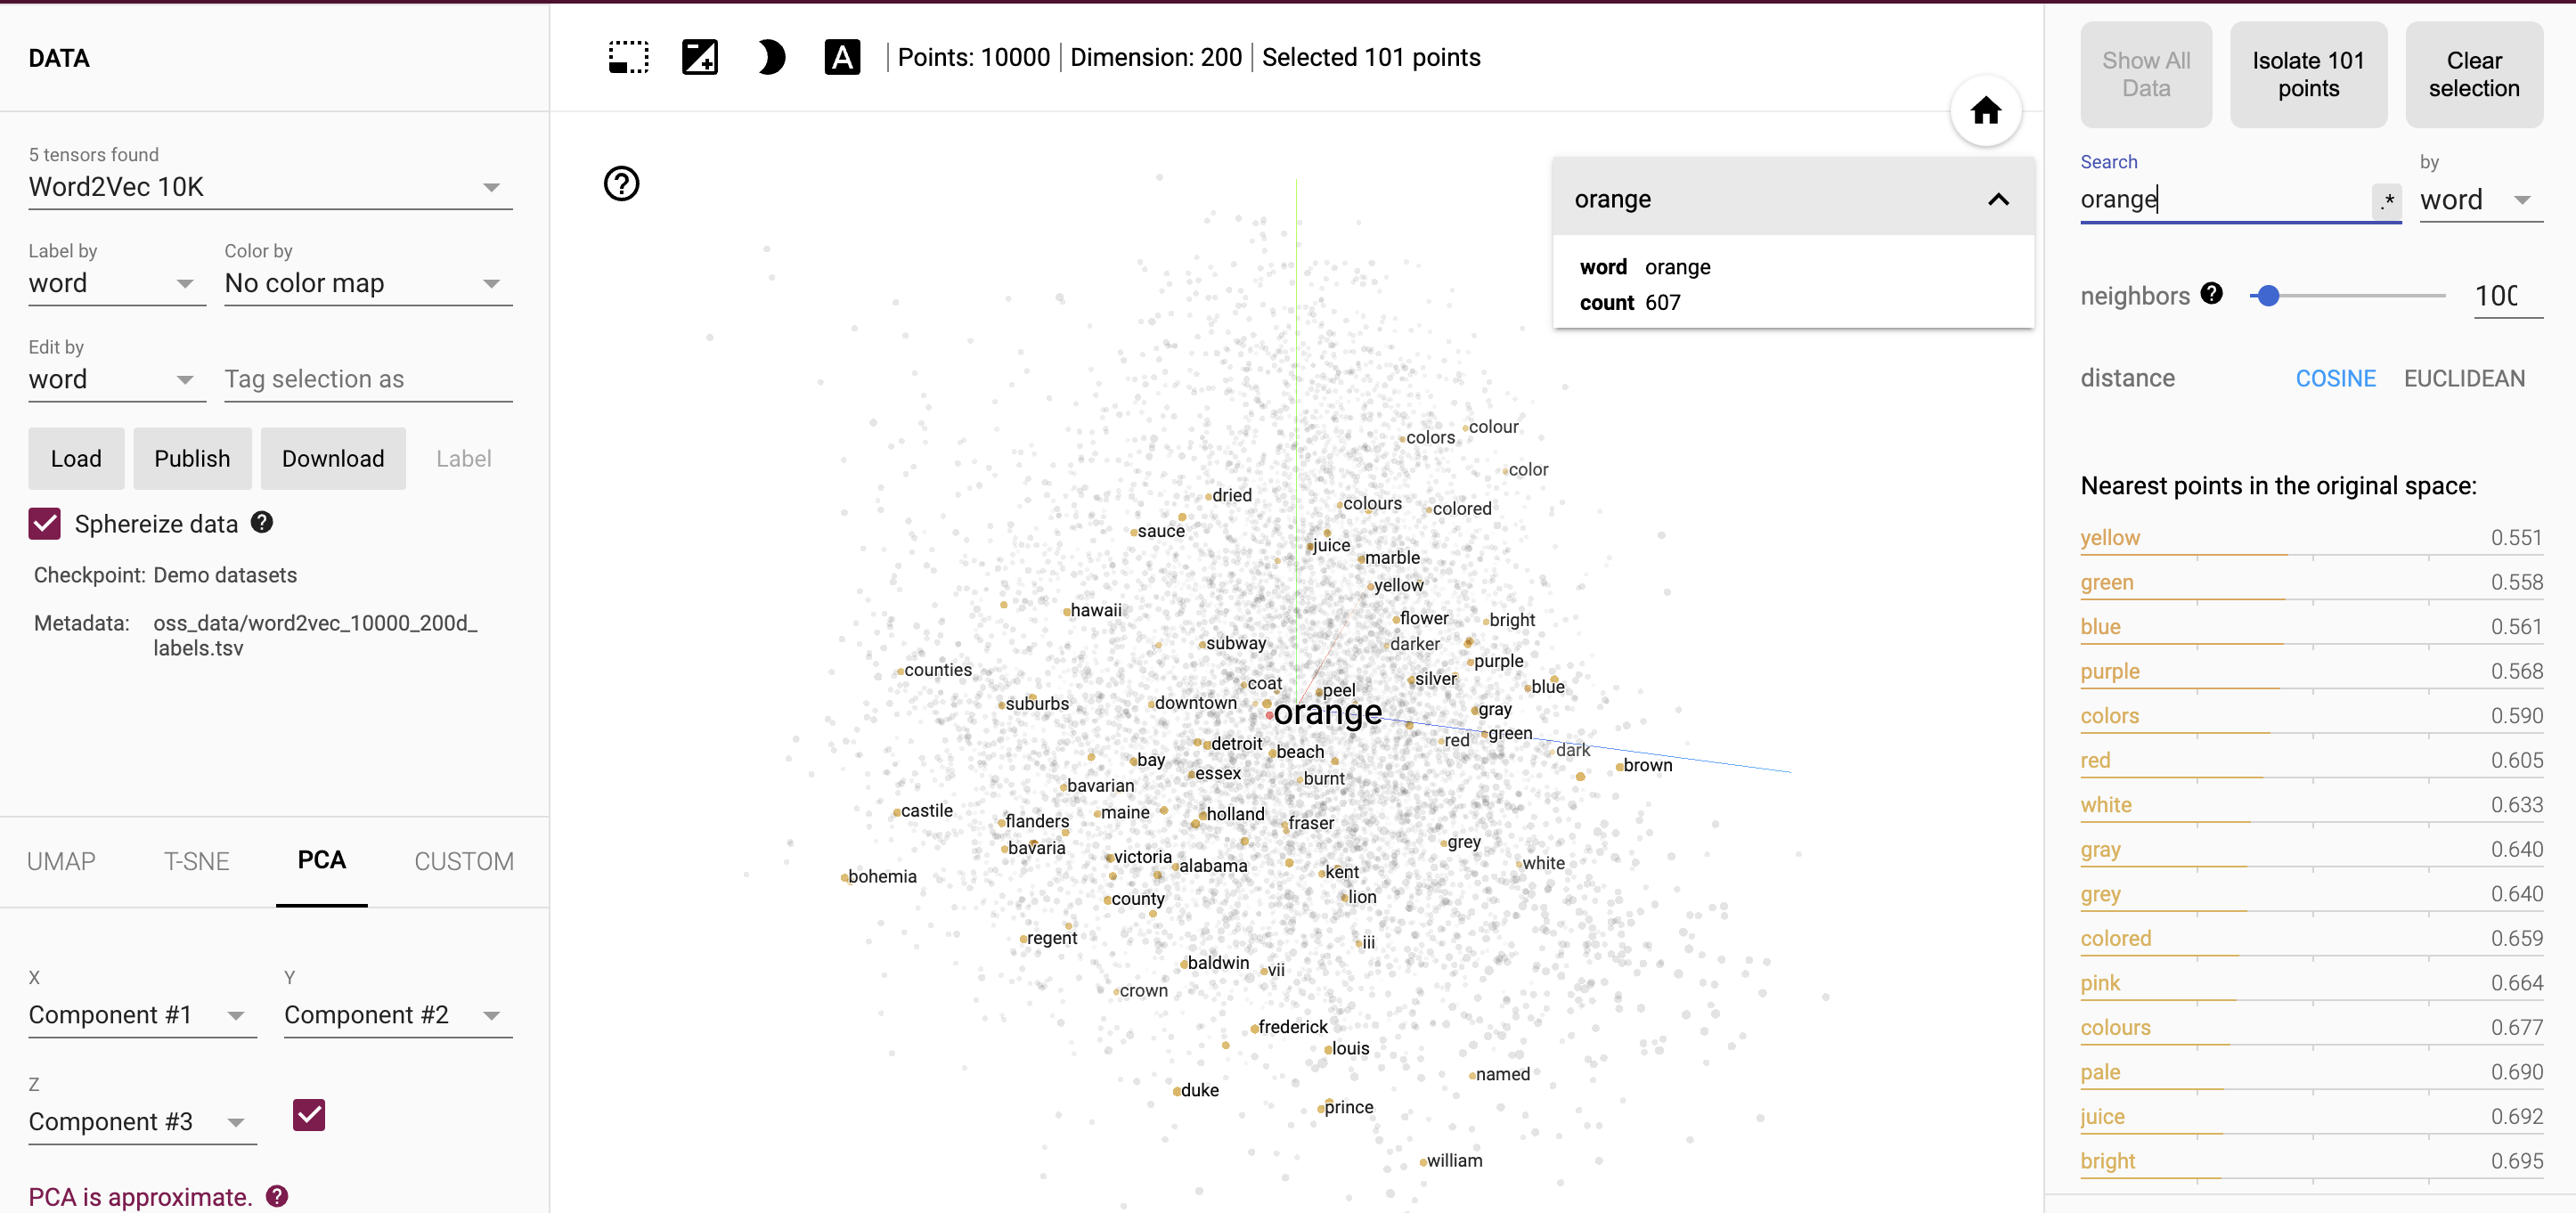Toggle the Sphereize data checkbox
Viewport: 2576px width, 1213px height.
(45, 523)
